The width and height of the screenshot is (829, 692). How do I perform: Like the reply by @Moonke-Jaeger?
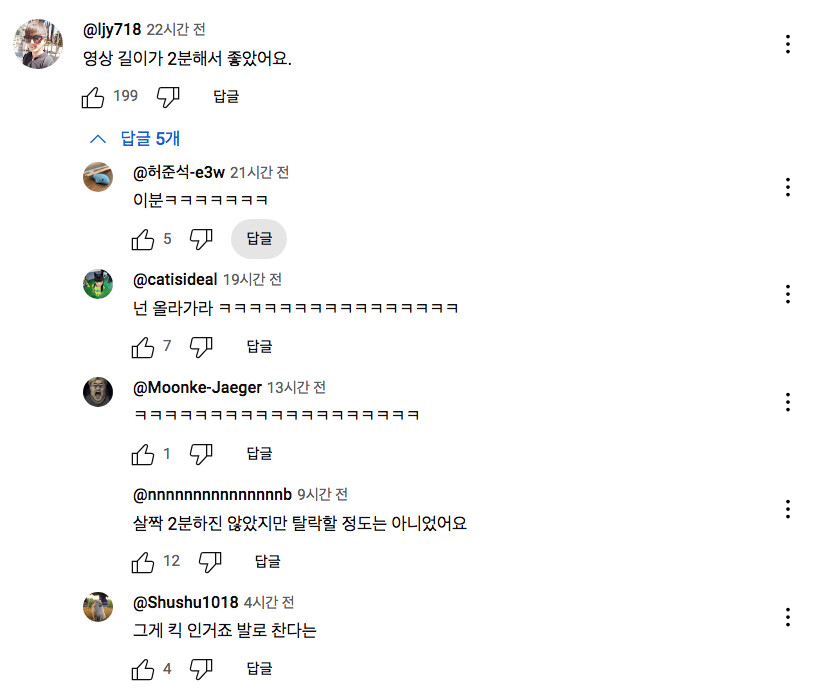[143, 454]
